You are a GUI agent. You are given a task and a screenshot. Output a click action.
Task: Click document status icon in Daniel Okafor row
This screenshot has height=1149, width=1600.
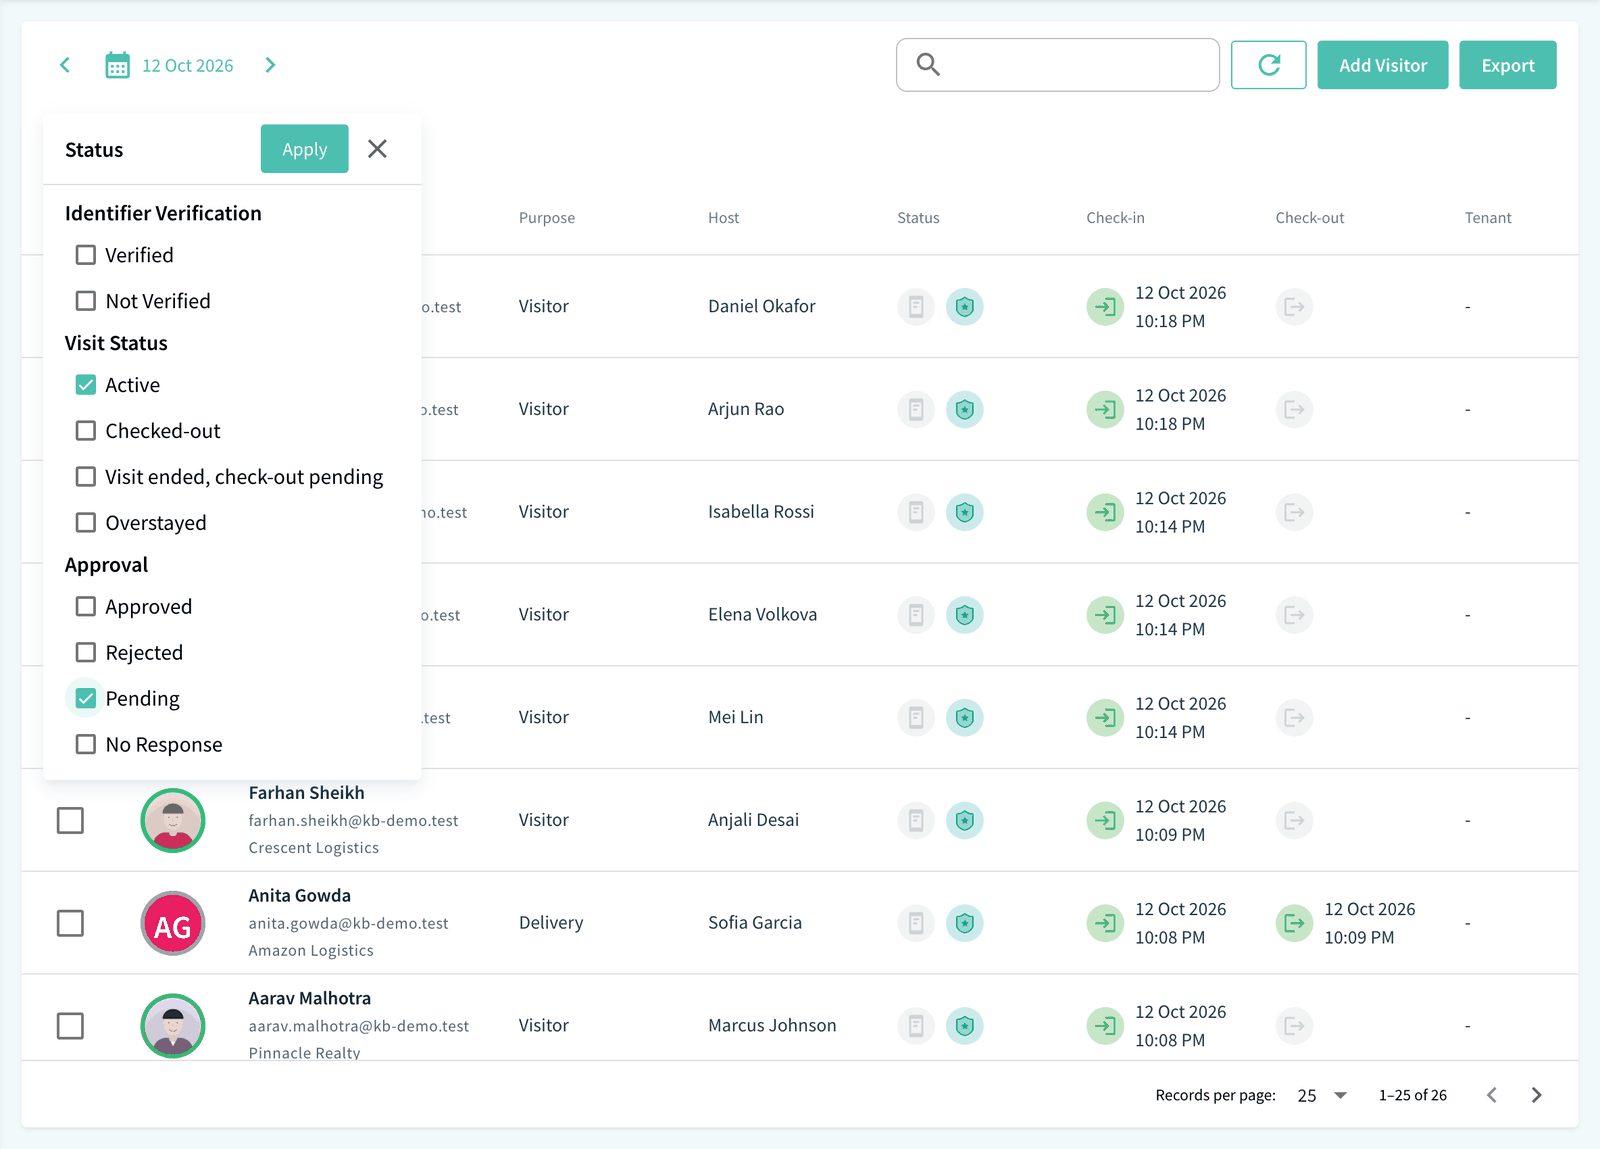click(916, 306)
